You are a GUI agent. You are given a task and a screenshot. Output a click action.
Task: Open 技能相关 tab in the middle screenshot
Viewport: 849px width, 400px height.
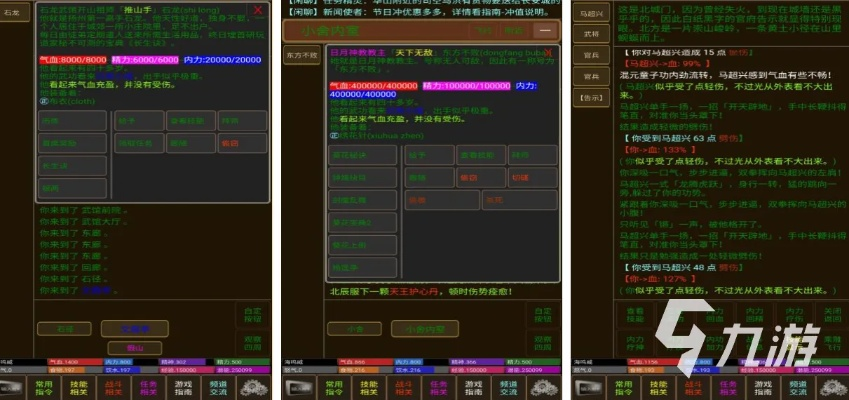369,388
